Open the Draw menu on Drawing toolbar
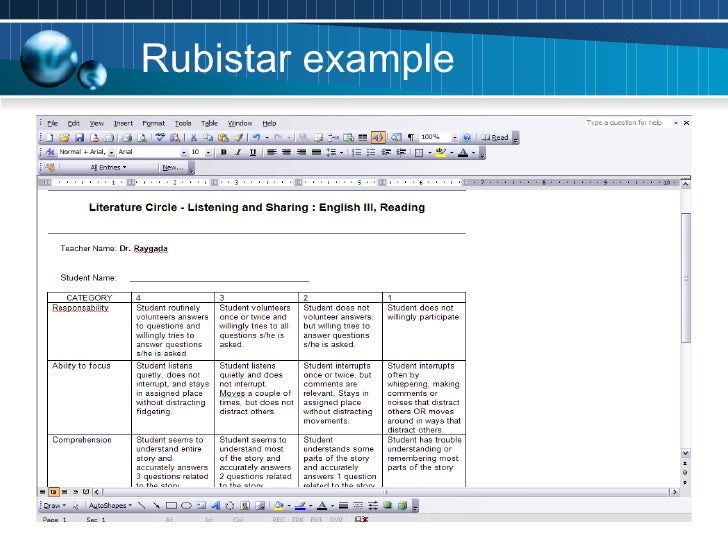The height and width of the screenshot is (546, 728). 54,506
